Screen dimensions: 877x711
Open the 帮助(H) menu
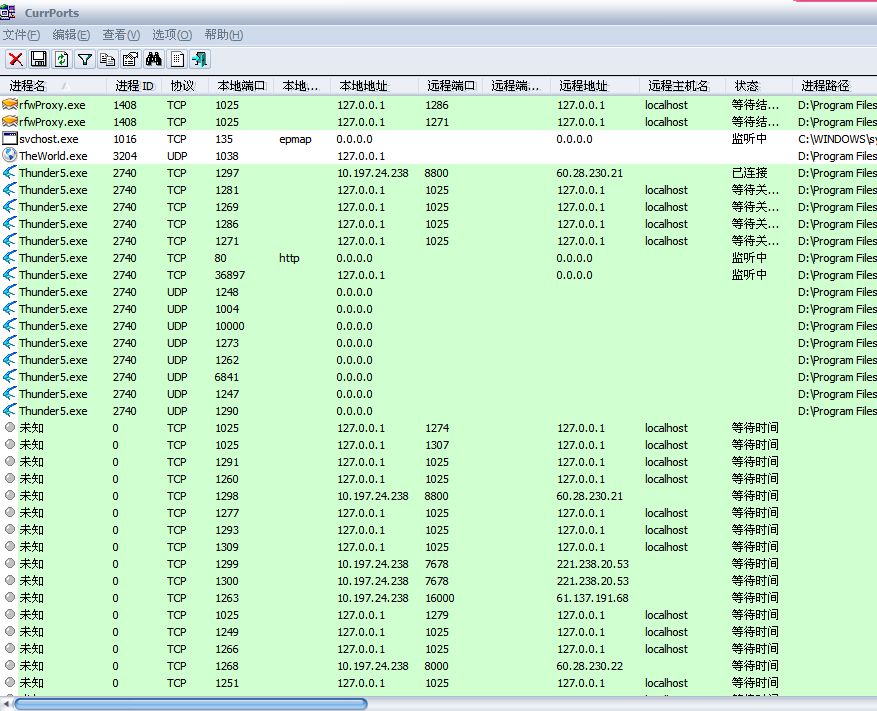click(x=223, y=35)
